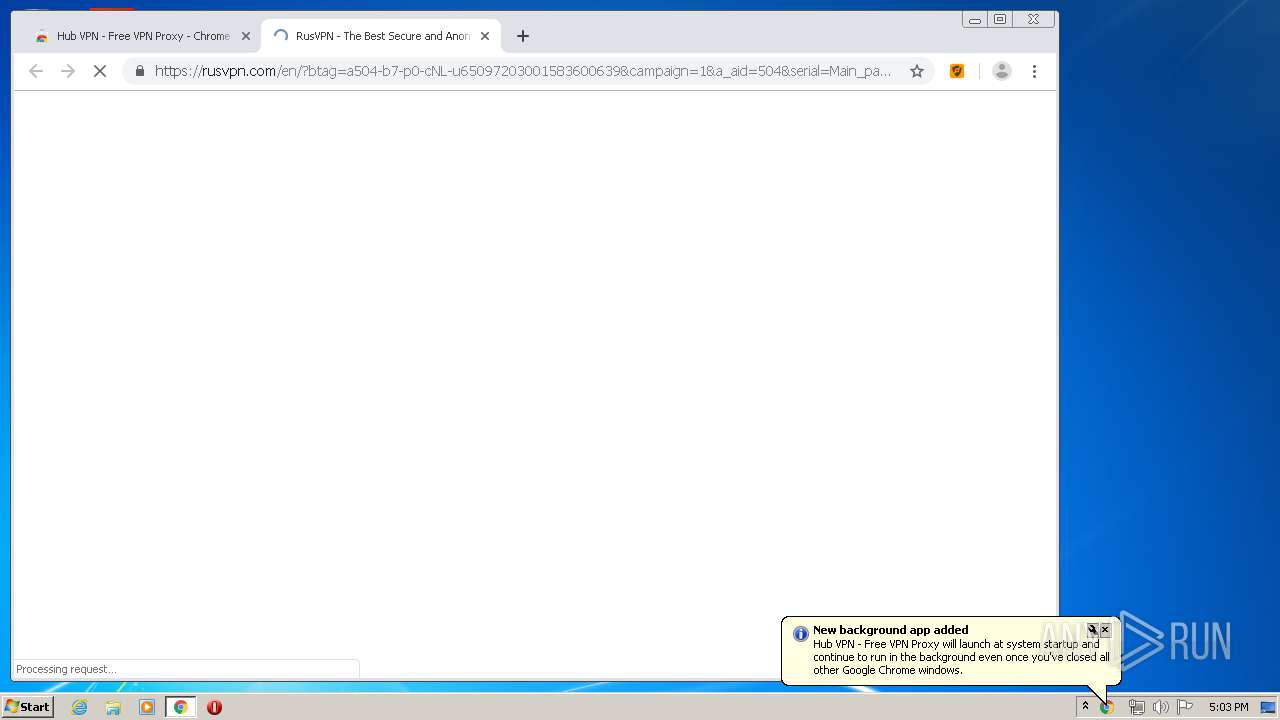
Task: Open Action Center flag icon
Action: coord(1185,707)
